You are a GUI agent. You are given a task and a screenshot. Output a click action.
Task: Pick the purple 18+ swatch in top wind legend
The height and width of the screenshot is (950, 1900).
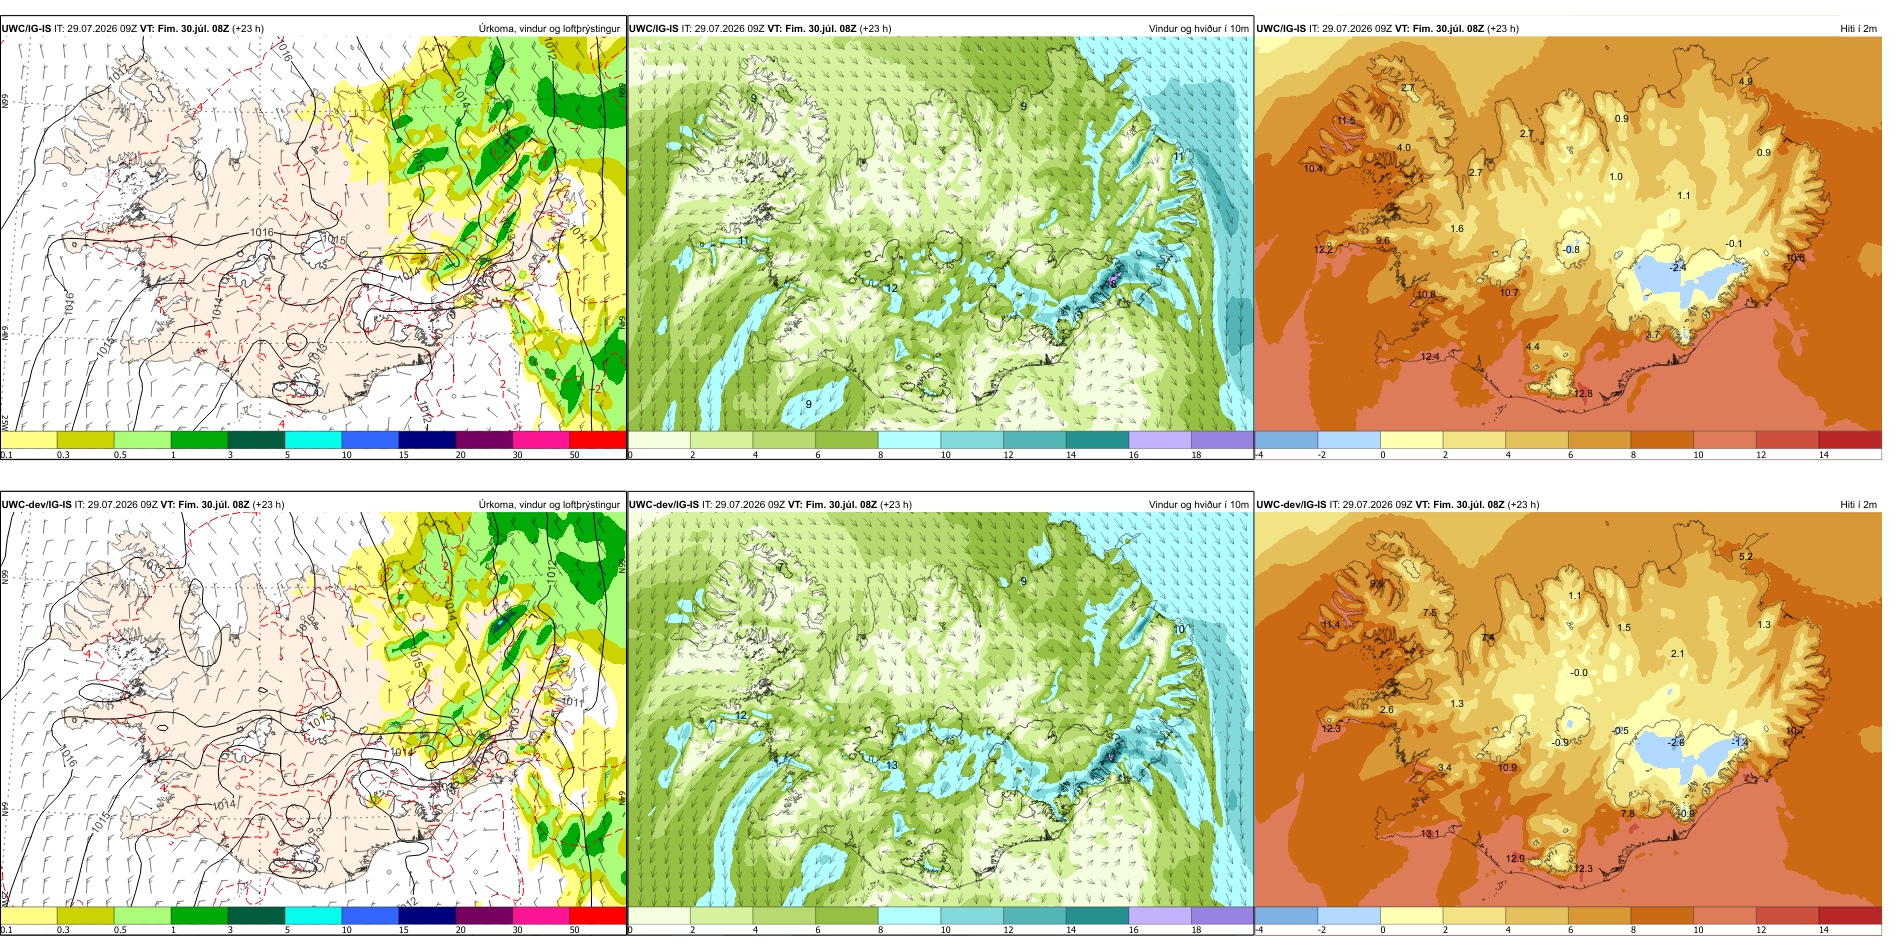[x=1222, y=440]
